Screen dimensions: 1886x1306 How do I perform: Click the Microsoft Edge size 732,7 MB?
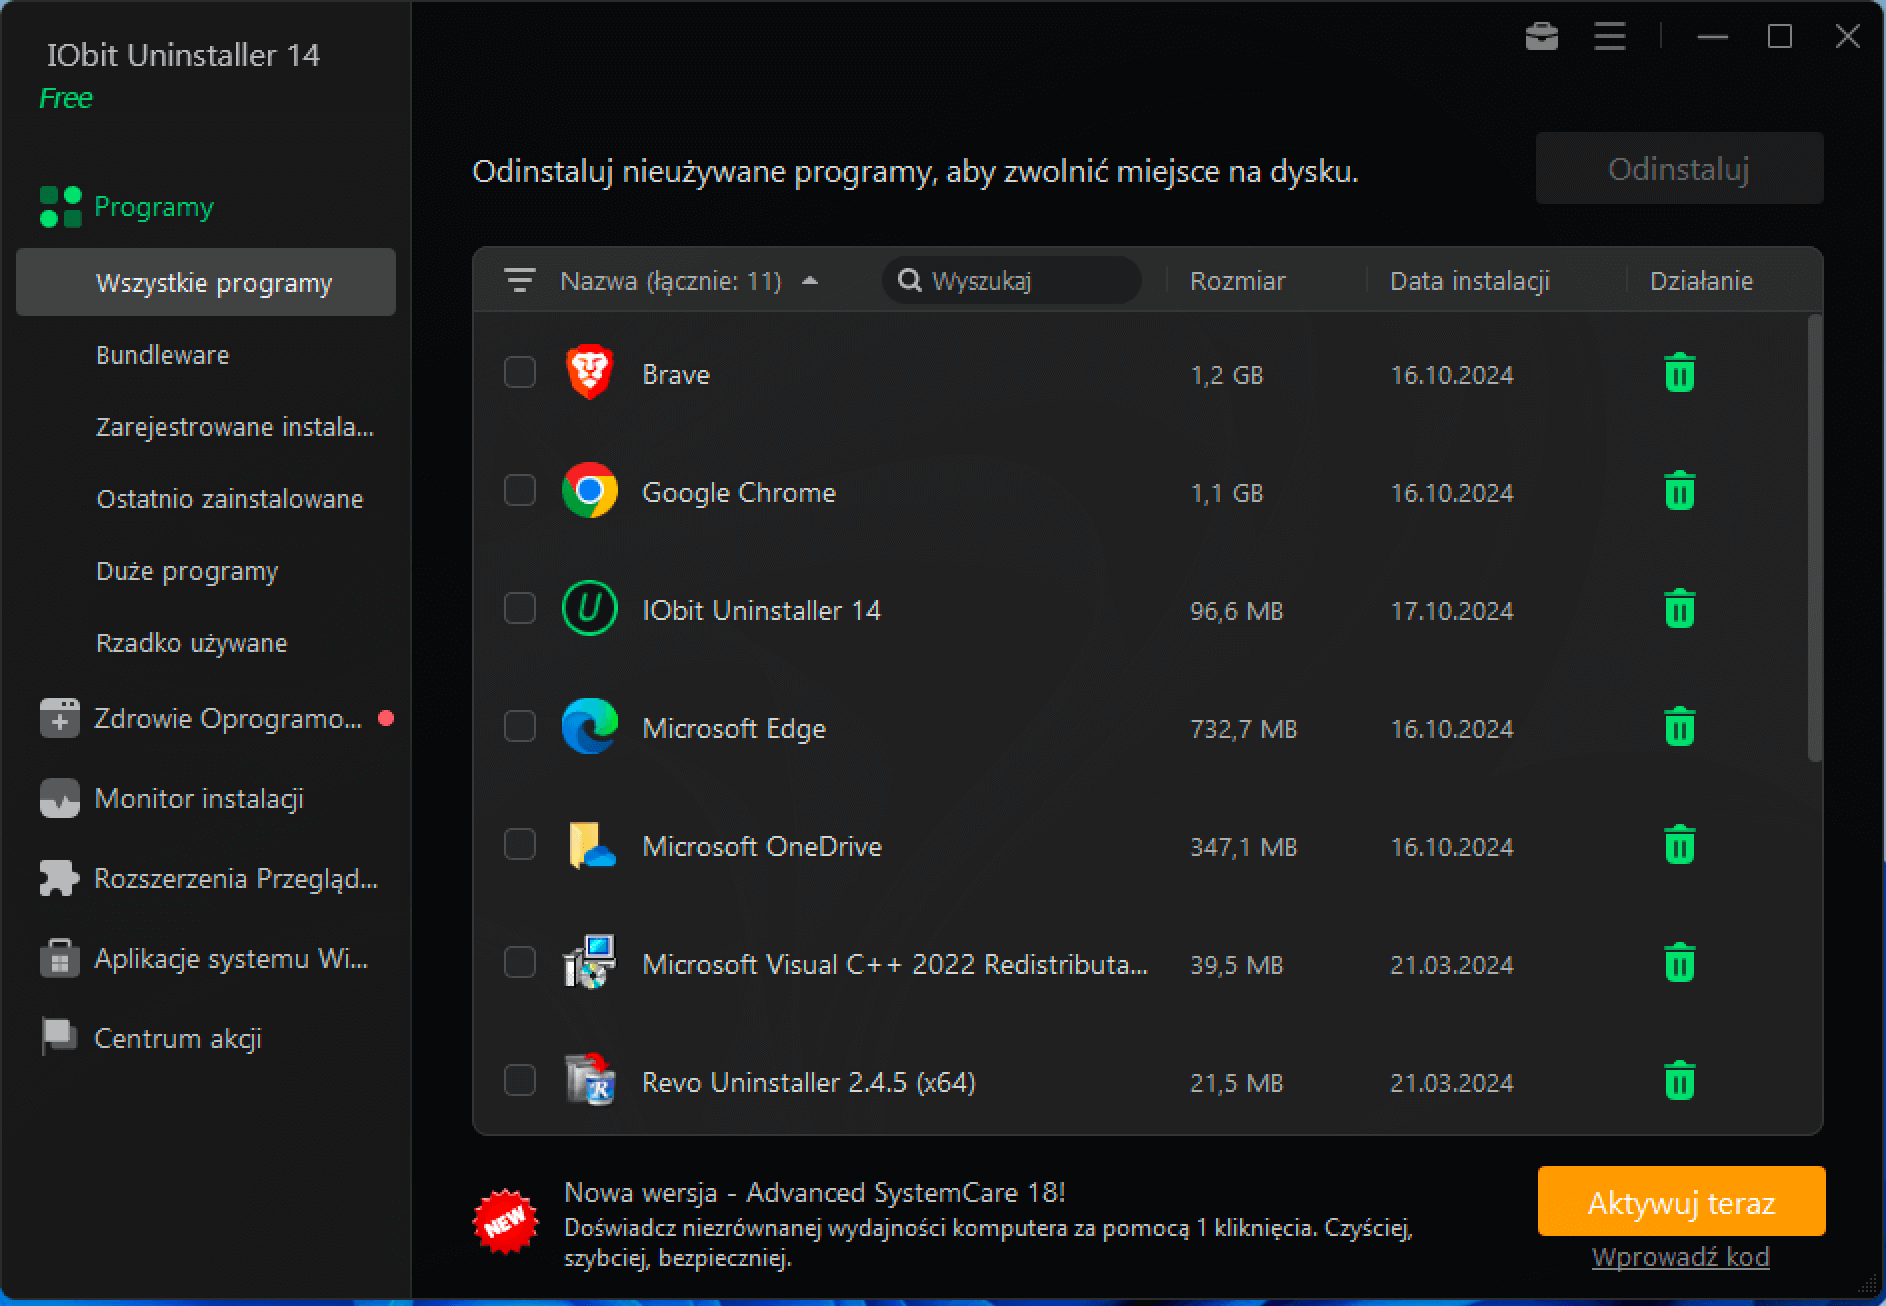1243,729
